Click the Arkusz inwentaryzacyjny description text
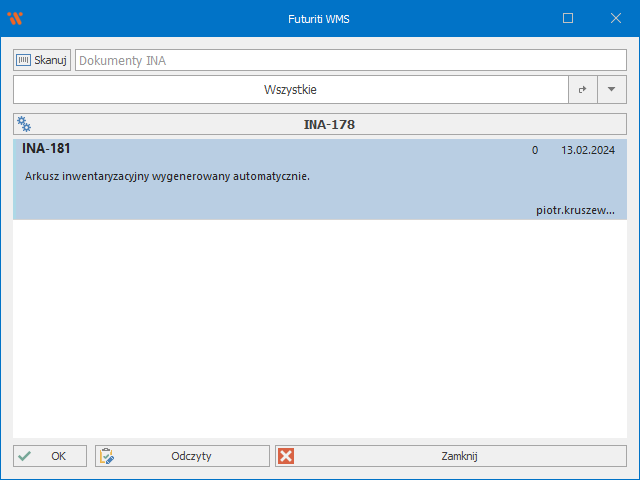 (167, 176)
